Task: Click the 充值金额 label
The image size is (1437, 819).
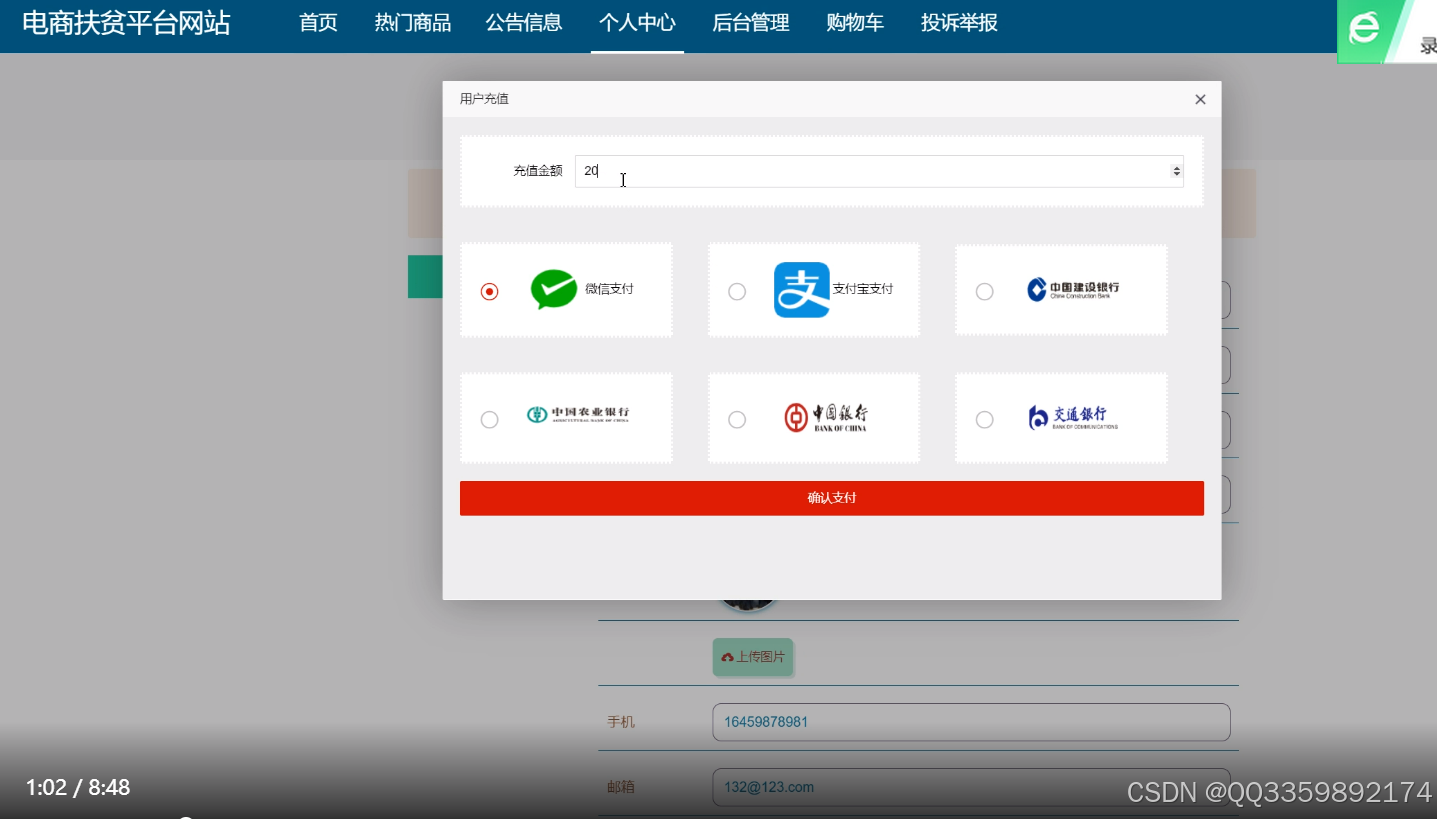Action: (538, 171)
